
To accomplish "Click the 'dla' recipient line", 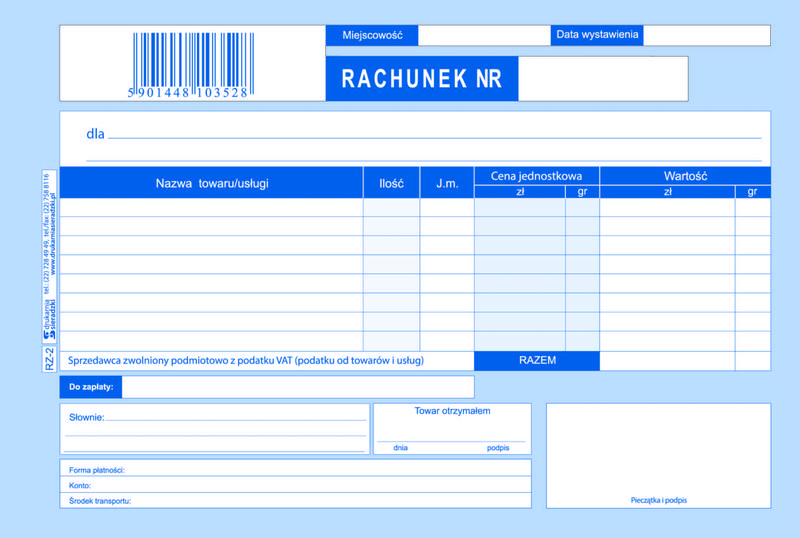I will (x=434, y=134).
